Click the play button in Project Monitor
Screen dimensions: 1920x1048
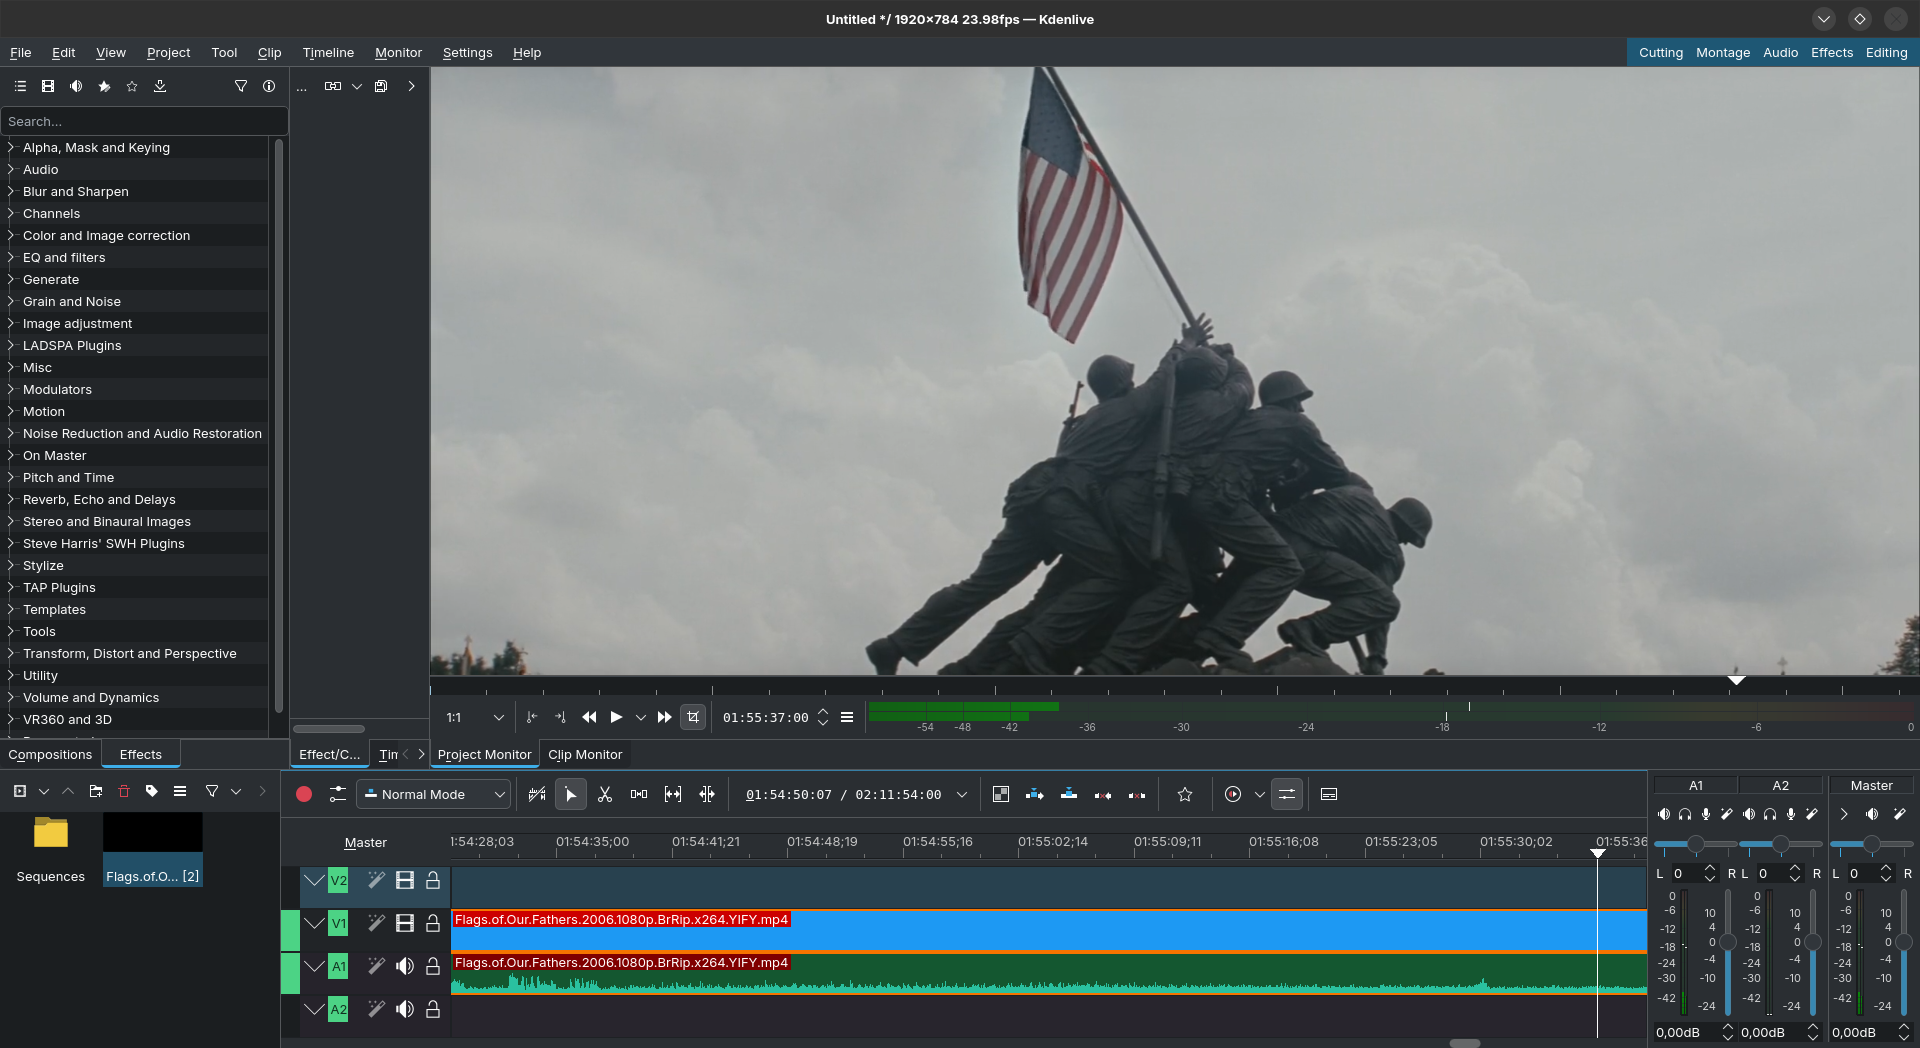coord(616,717)
